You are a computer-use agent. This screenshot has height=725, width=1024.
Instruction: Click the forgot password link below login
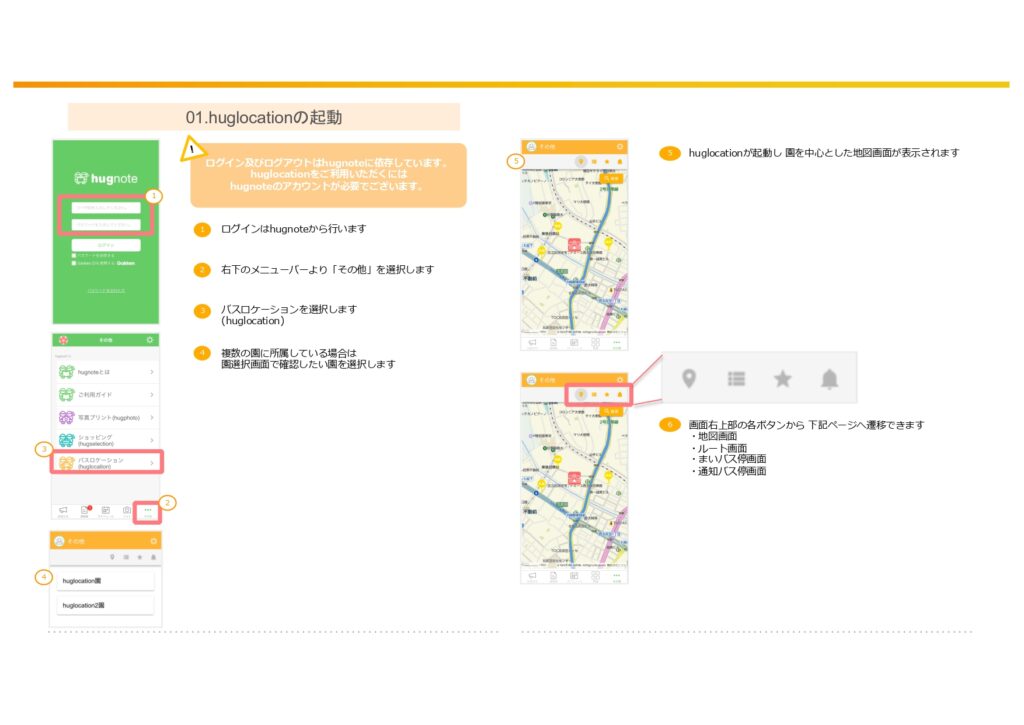pyautogui.click(x=106, y=290)
